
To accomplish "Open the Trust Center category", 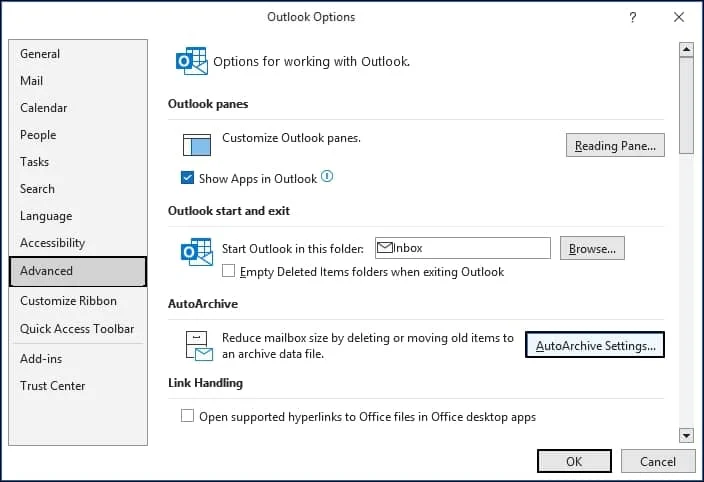I will (78, 386).
